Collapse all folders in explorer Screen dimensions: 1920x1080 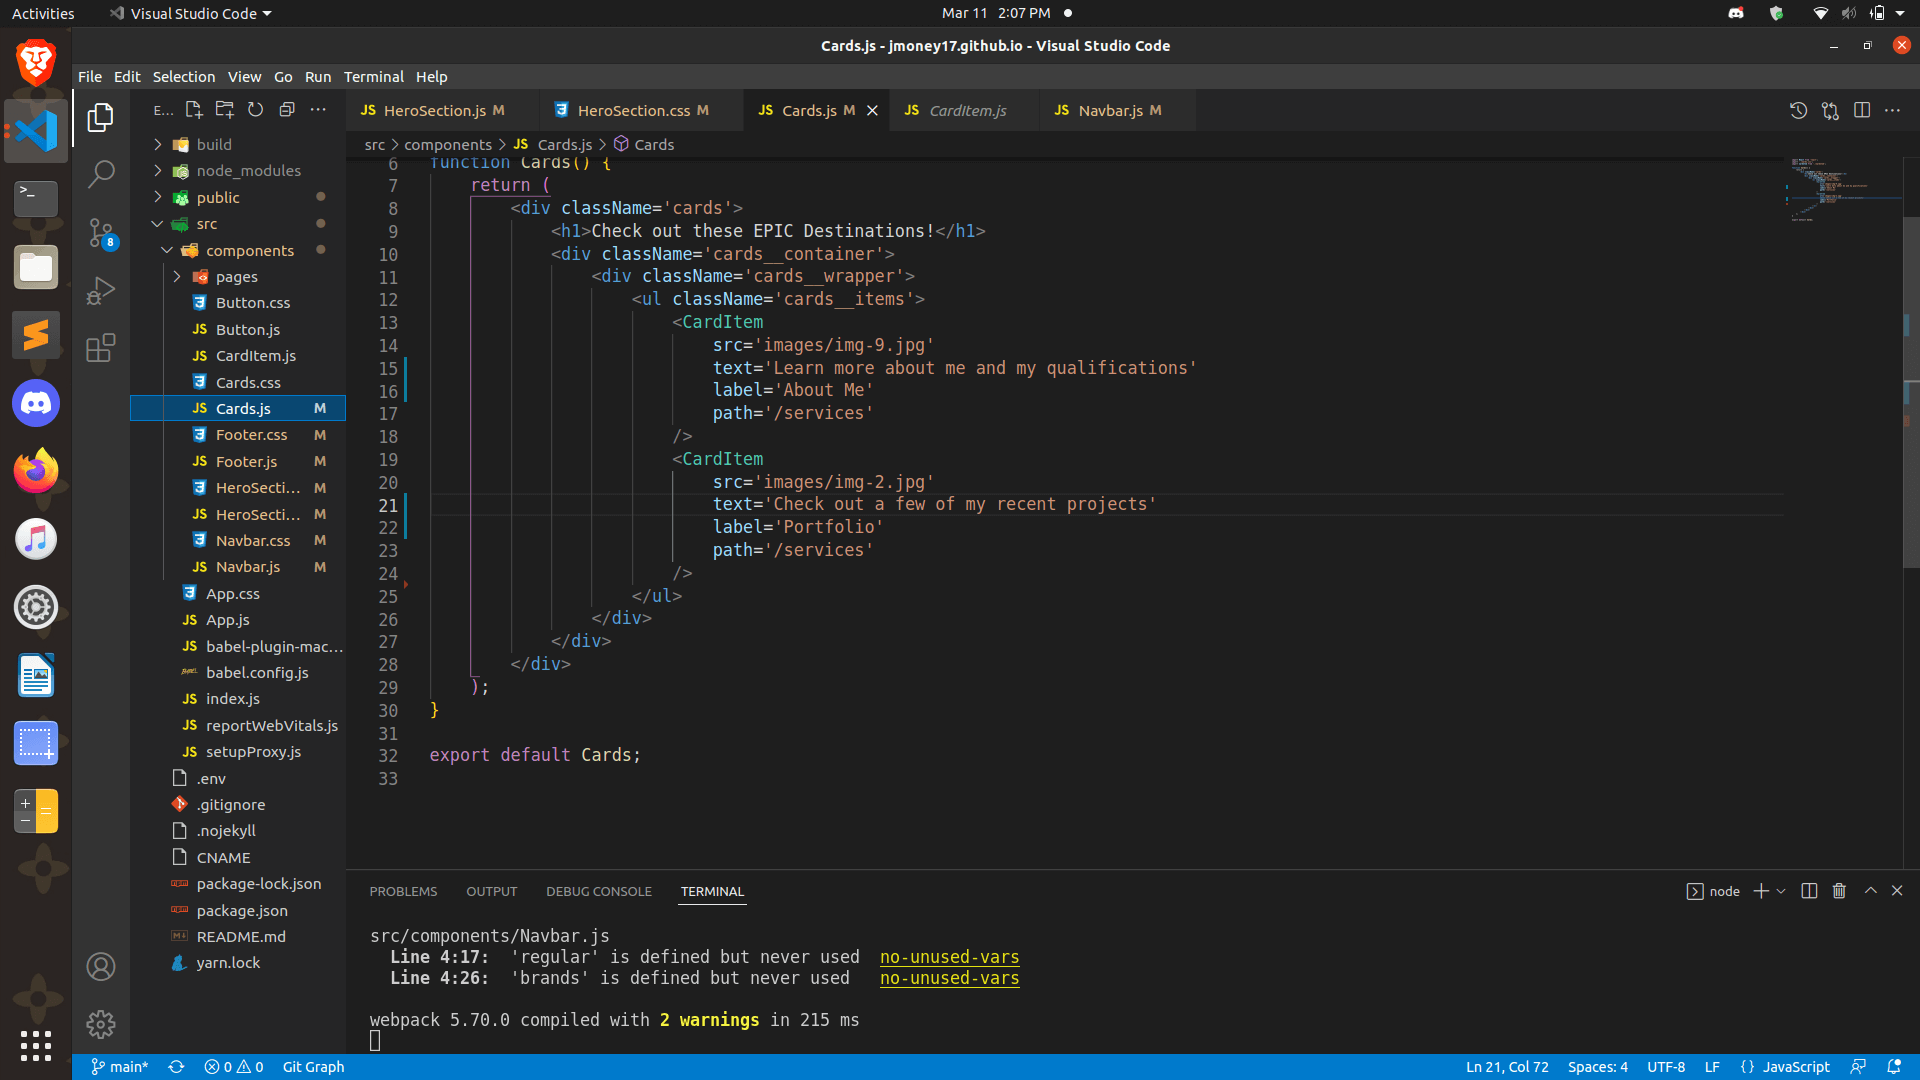(x=287, y=110)
